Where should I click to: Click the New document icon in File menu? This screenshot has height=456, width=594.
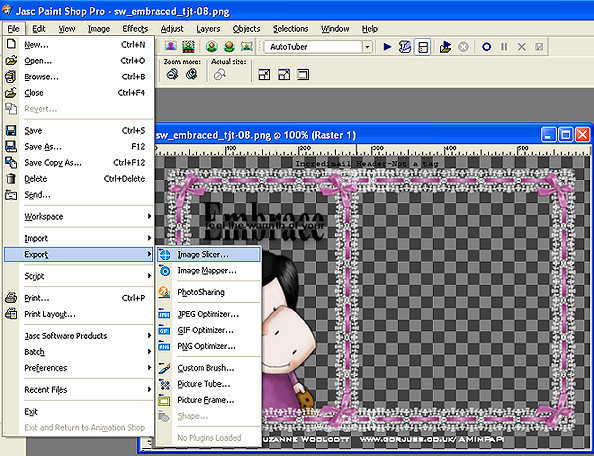coord(11,44)
